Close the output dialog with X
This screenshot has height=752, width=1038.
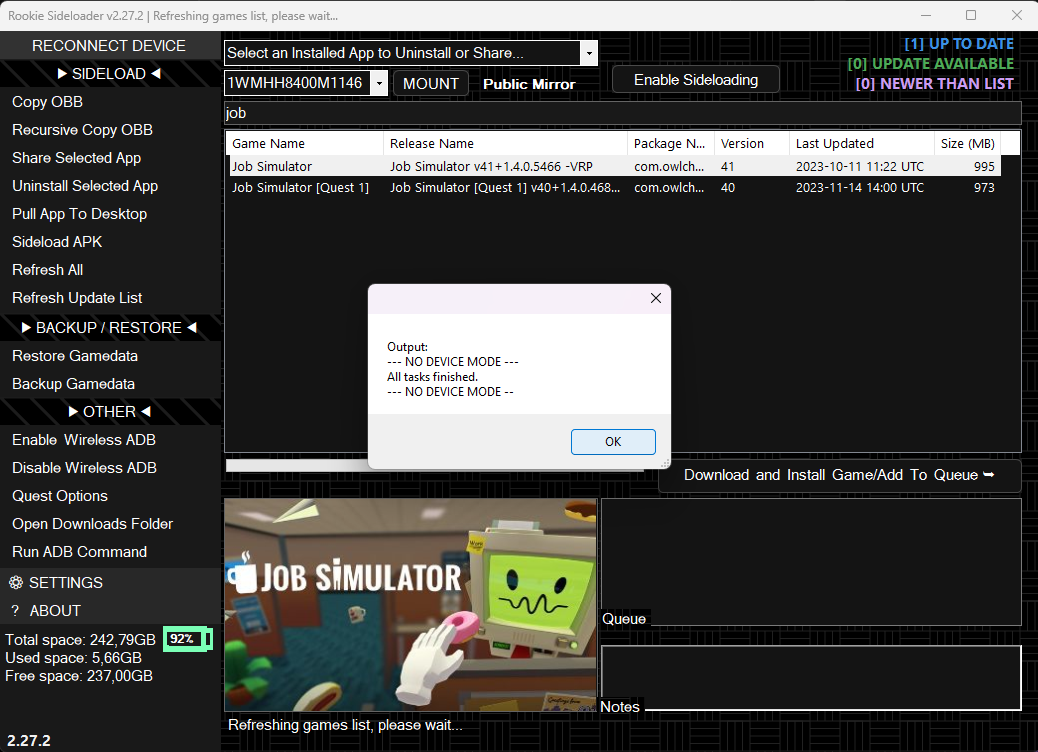(x=655, y=298)
